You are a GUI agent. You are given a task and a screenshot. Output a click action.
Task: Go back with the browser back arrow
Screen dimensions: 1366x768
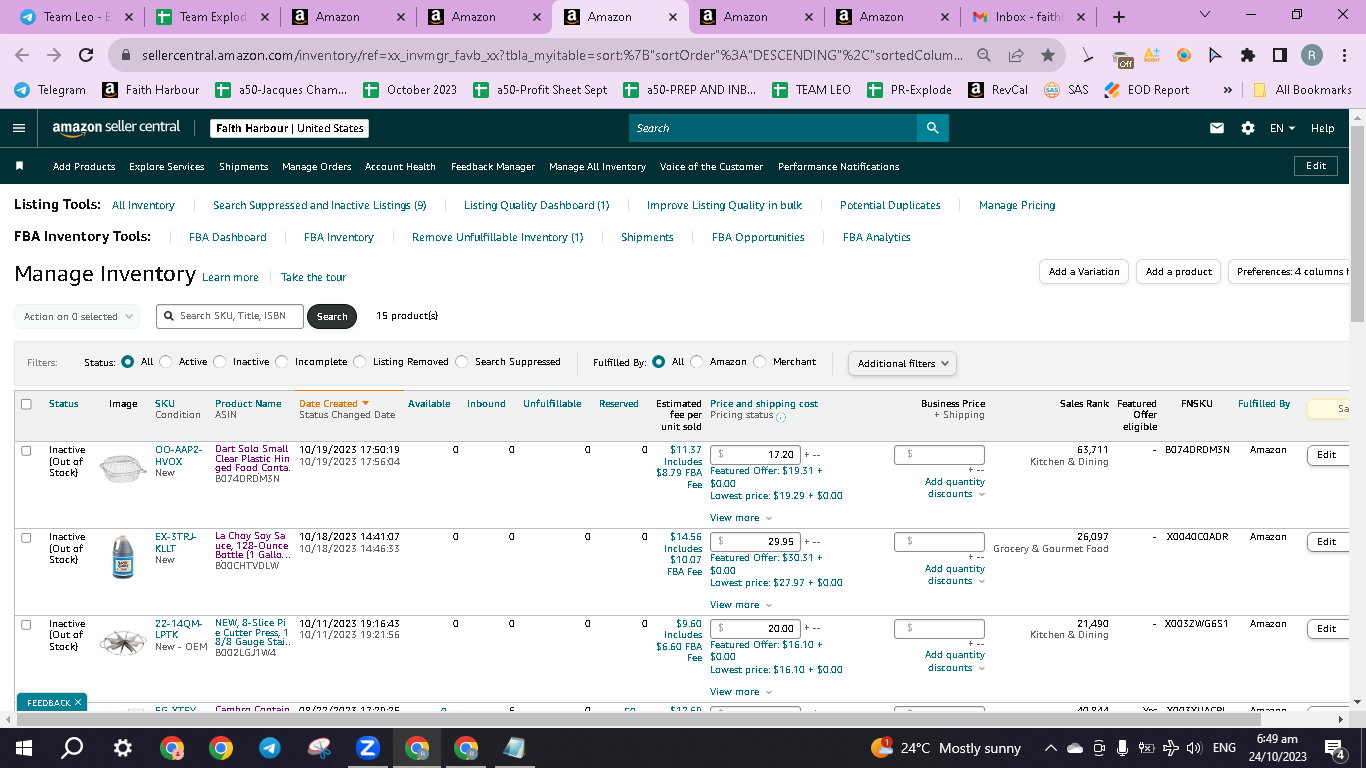click(22, 56)
